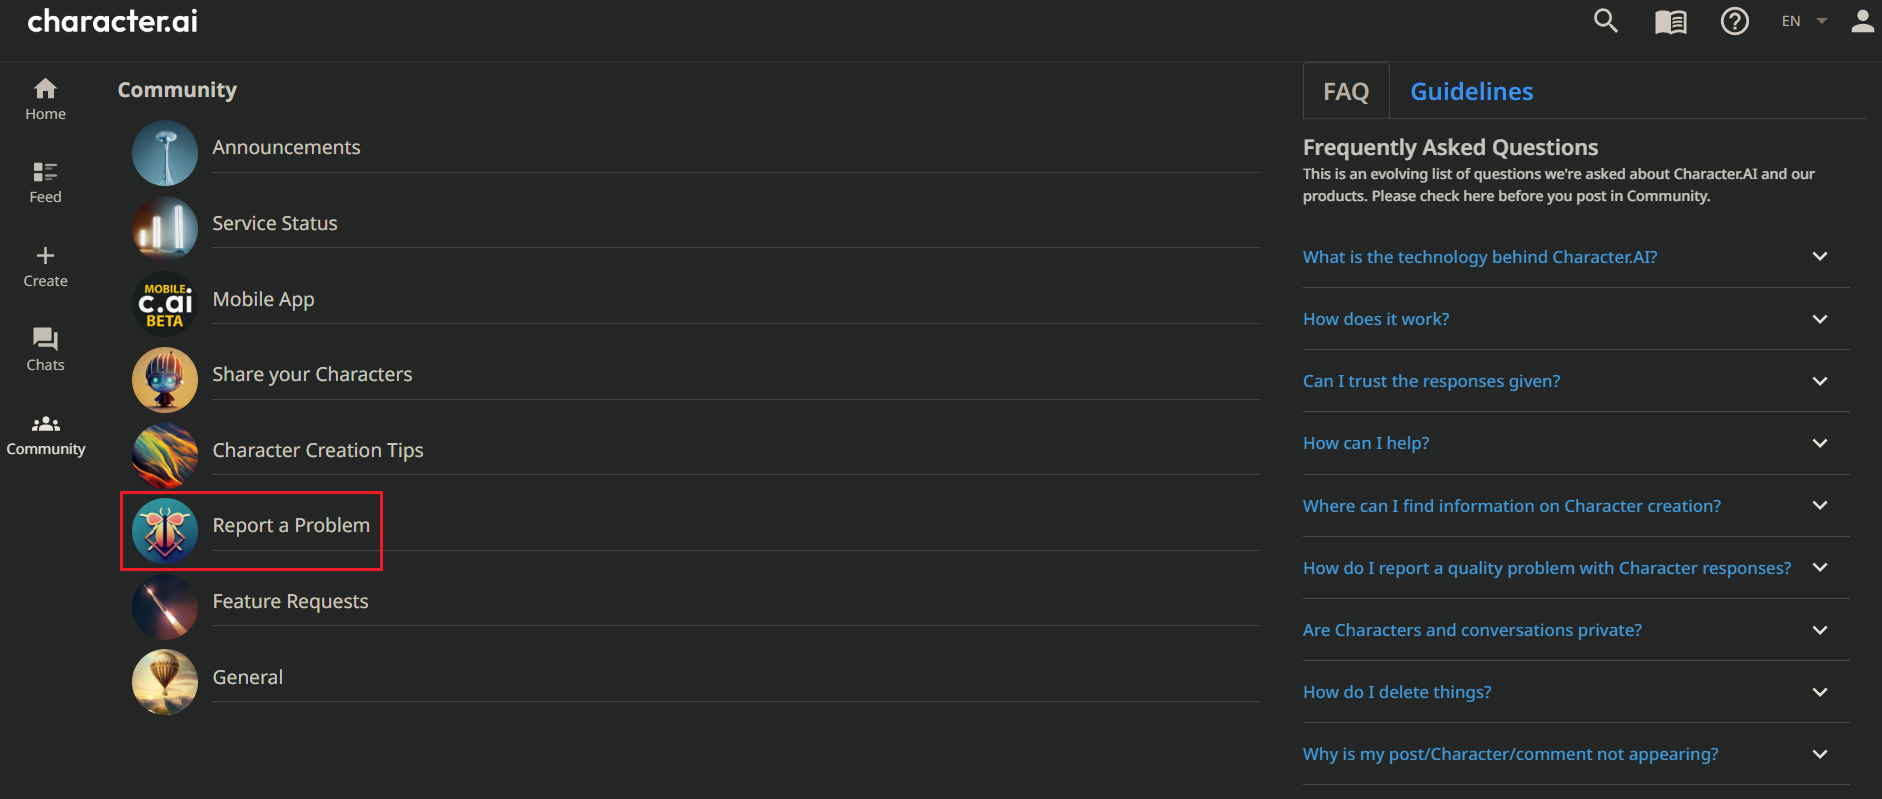Viewport: 1882px width, 799px height.
Task: Switch to the Guidelines tab
Action: 1471,92
